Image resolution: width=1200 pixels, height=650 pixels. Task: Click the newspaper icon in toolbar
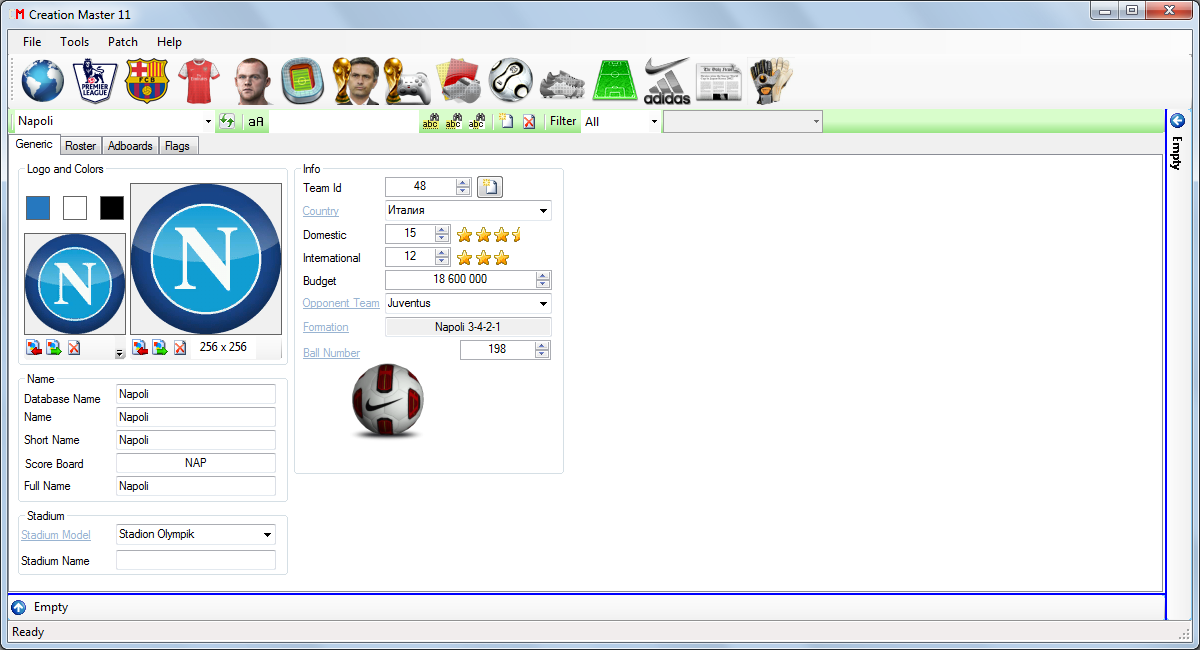click(720, 81)
